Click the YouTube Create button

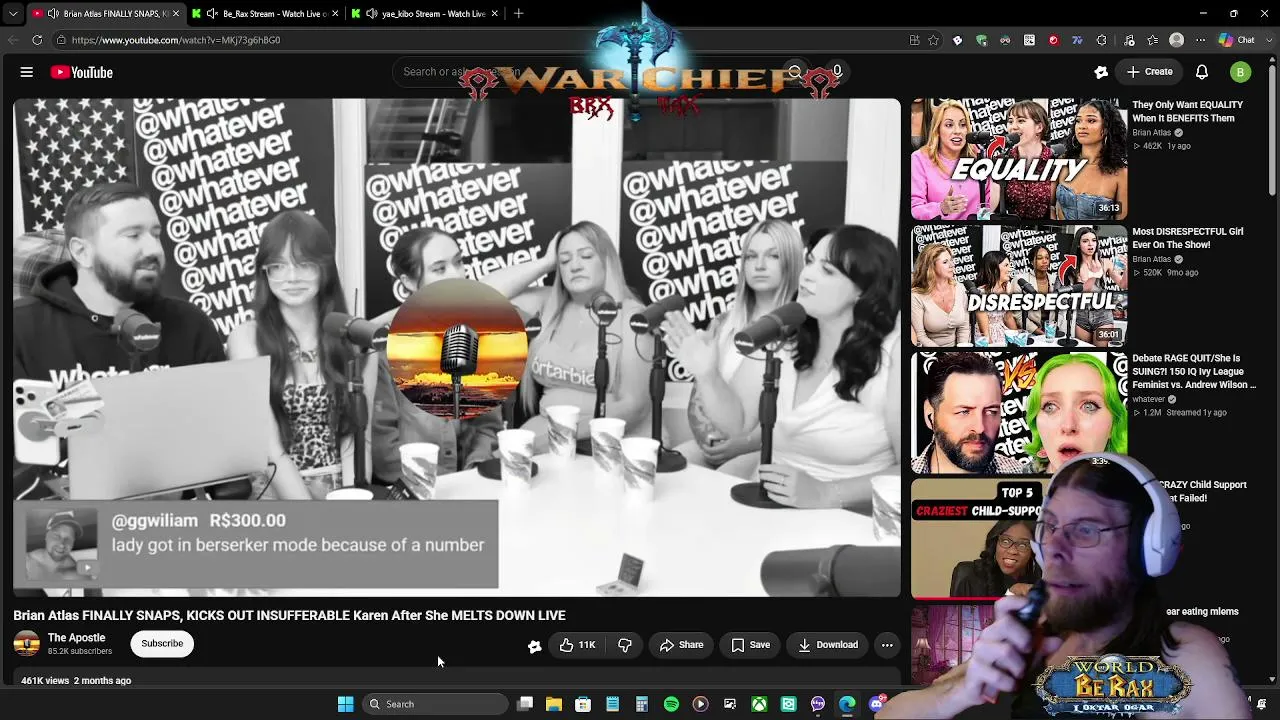tap(1149, 72)
